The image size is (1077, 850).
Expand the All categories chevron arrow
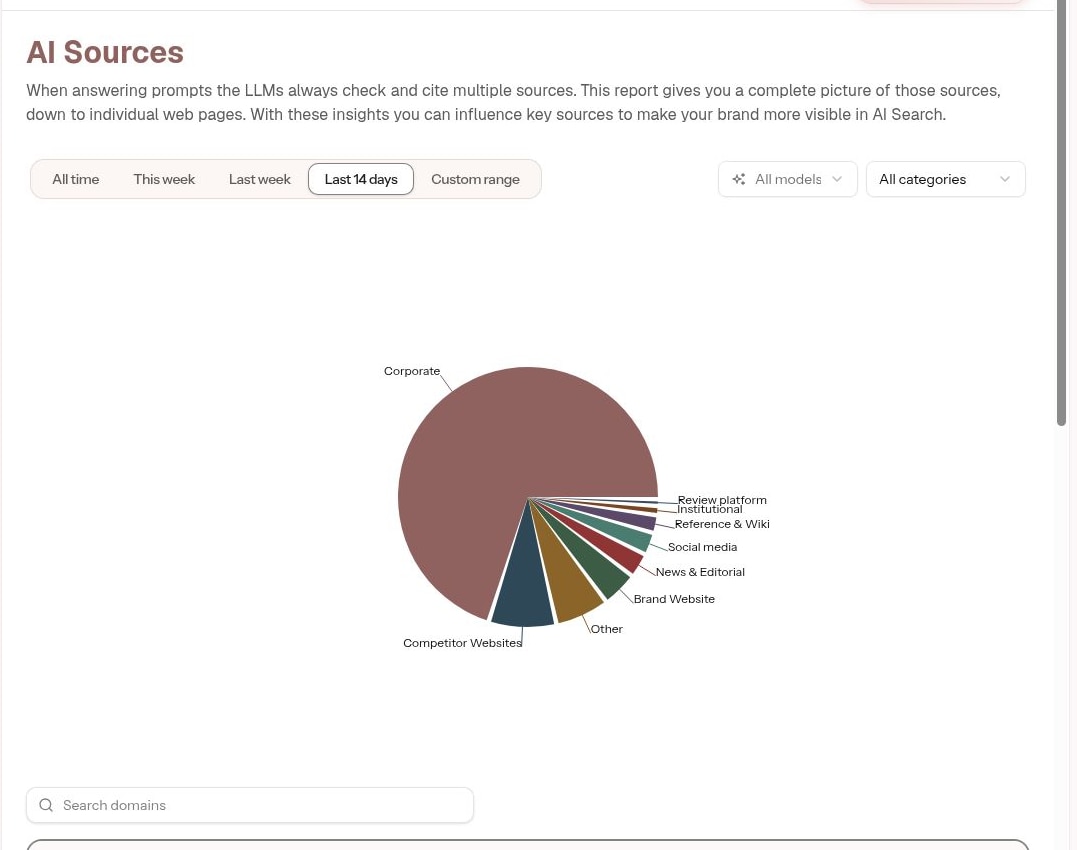[x=1005, y=179]
